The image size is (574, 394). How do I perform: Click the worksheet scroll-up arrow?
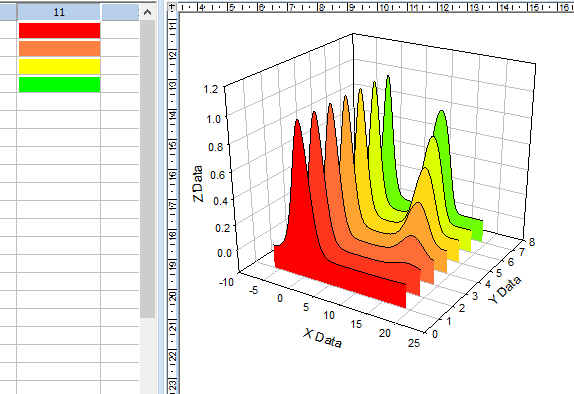click(x=147, y=12)
